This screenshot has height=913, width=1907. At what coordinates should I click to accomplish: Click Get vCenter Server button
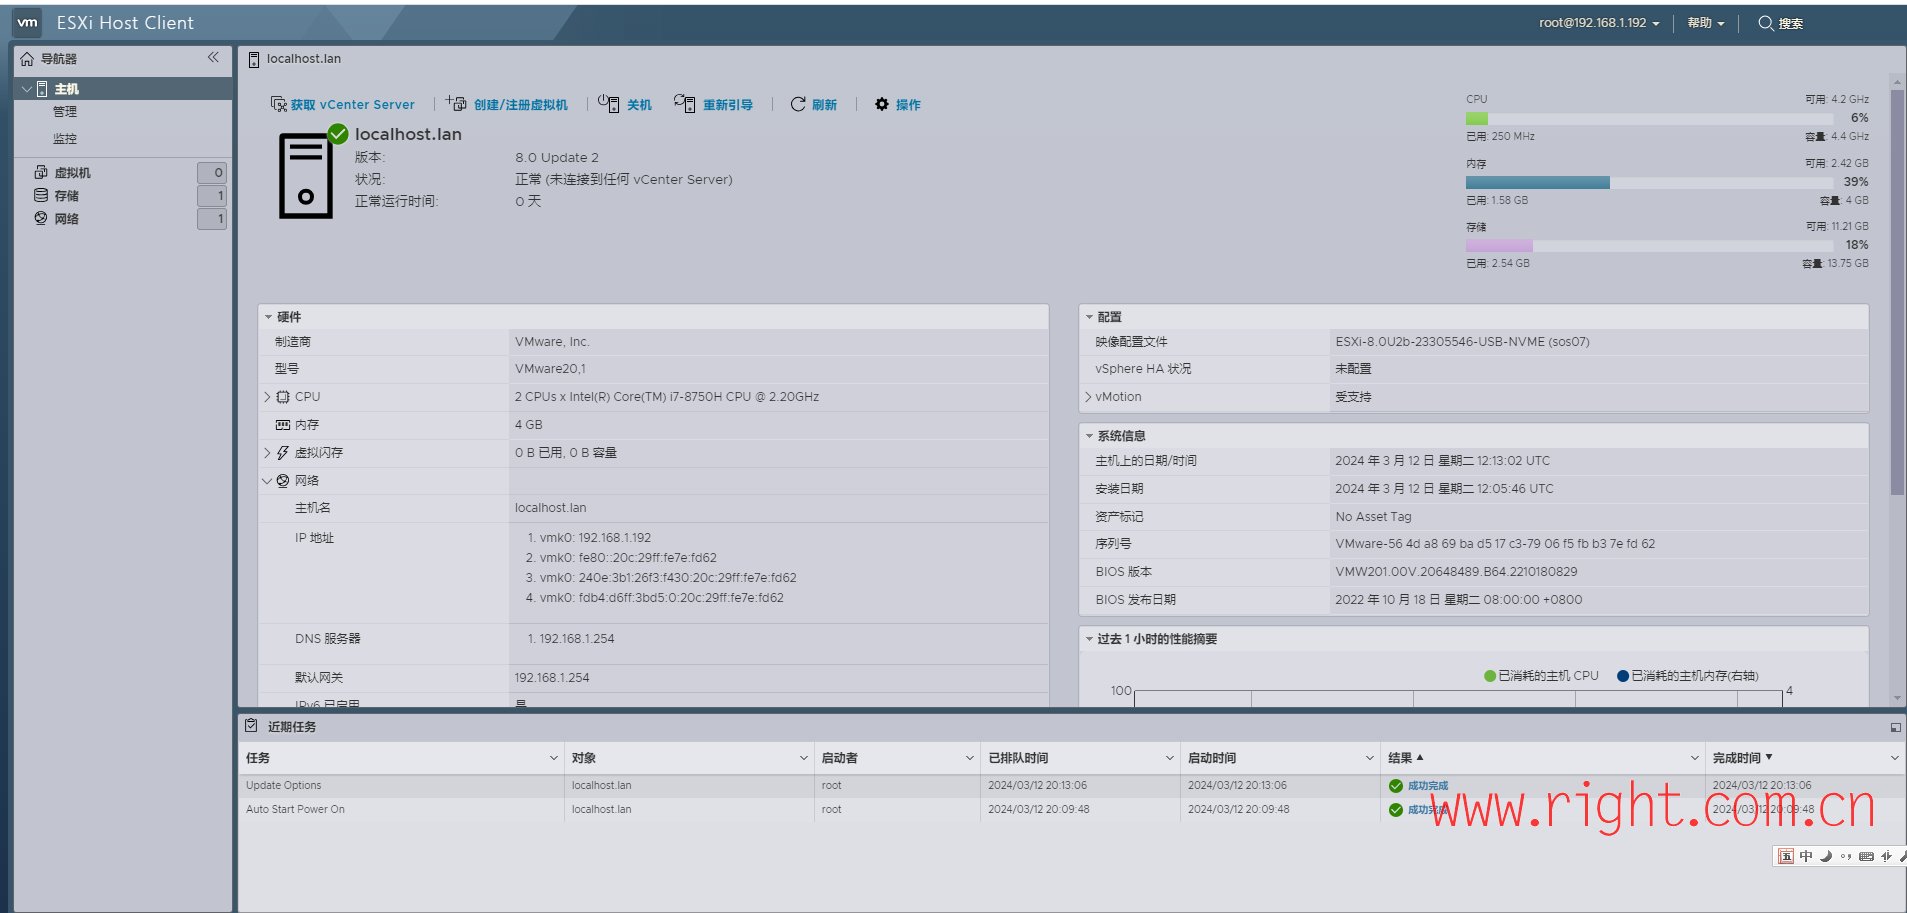tap(342, 105)
